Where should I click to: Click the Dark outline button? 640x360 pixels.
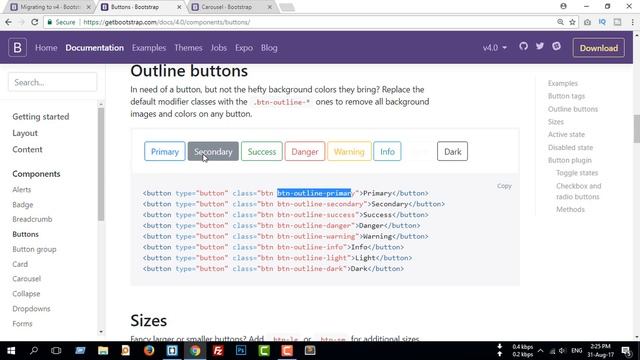coord(452,151)
